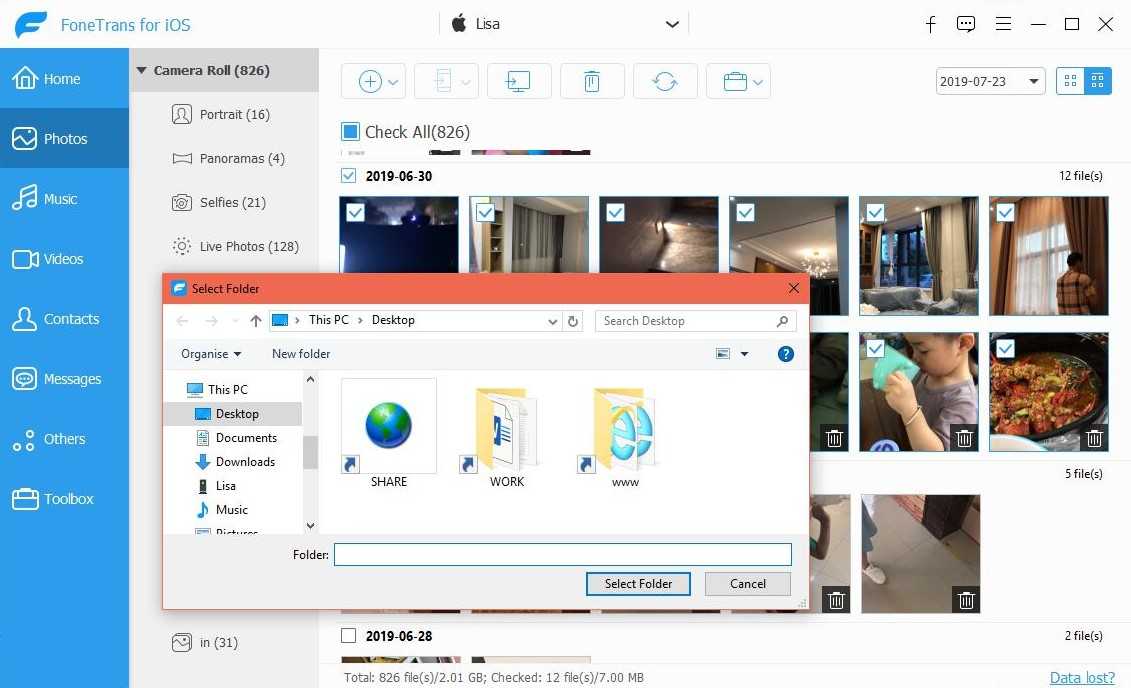Viewport: 1131px width, 688px height.
Task: Click the trash delete icon in toolbar
Action: click(592, 82)
